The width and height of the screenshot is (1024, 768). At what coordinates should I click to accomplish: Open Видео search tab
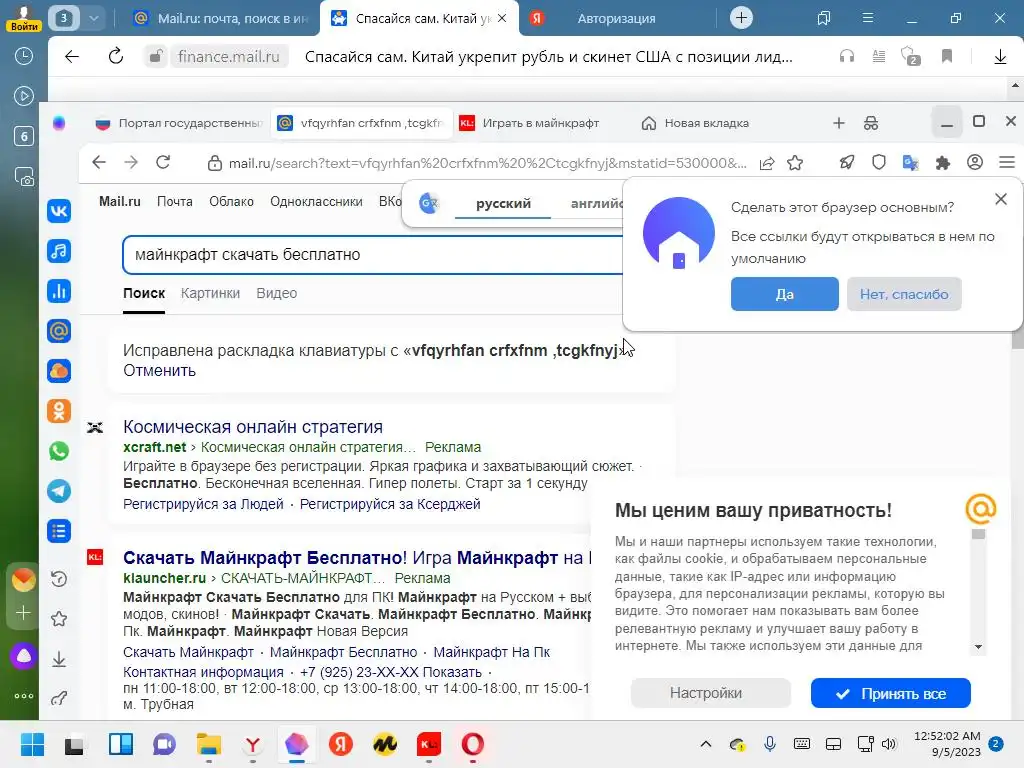(x=276, y=293)
